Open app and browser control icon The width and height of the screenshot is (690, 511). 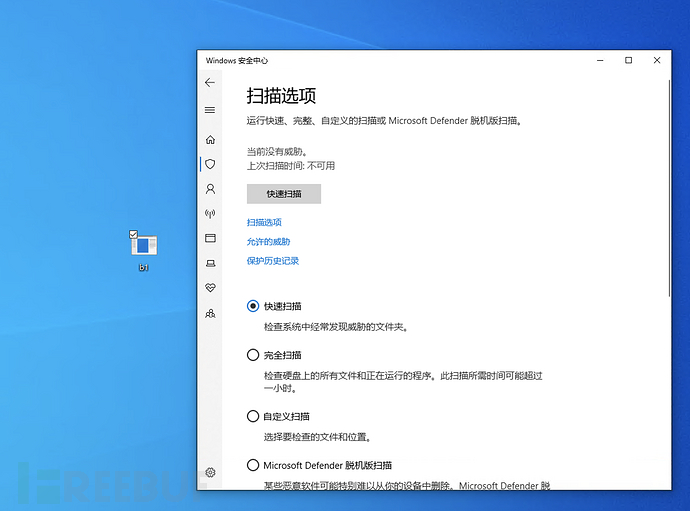210,238
